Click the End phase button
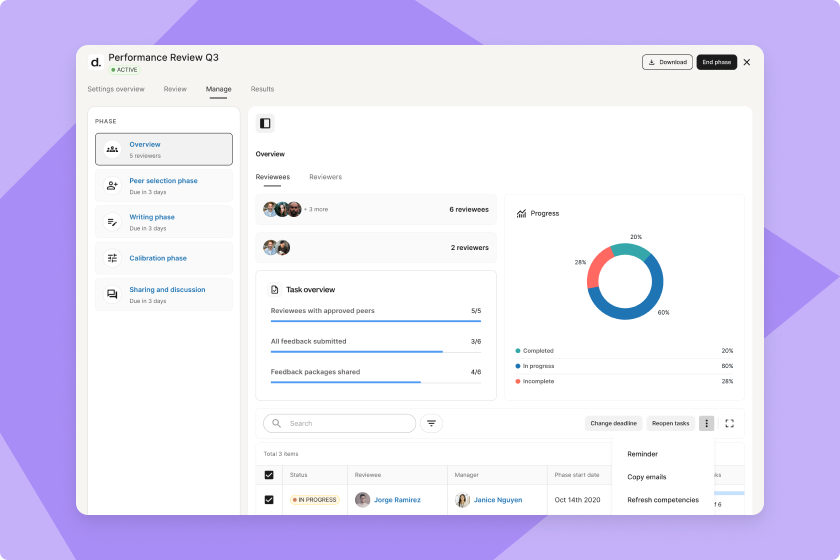The width and height of the screenshot is (840, 560). coord(716,62)
